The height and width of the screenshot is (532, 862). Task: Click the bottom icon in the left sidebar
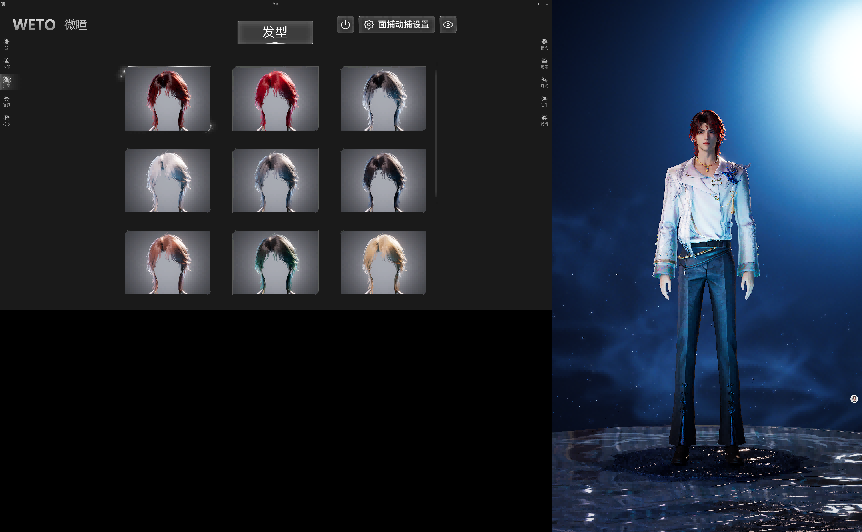pos(7,120)
